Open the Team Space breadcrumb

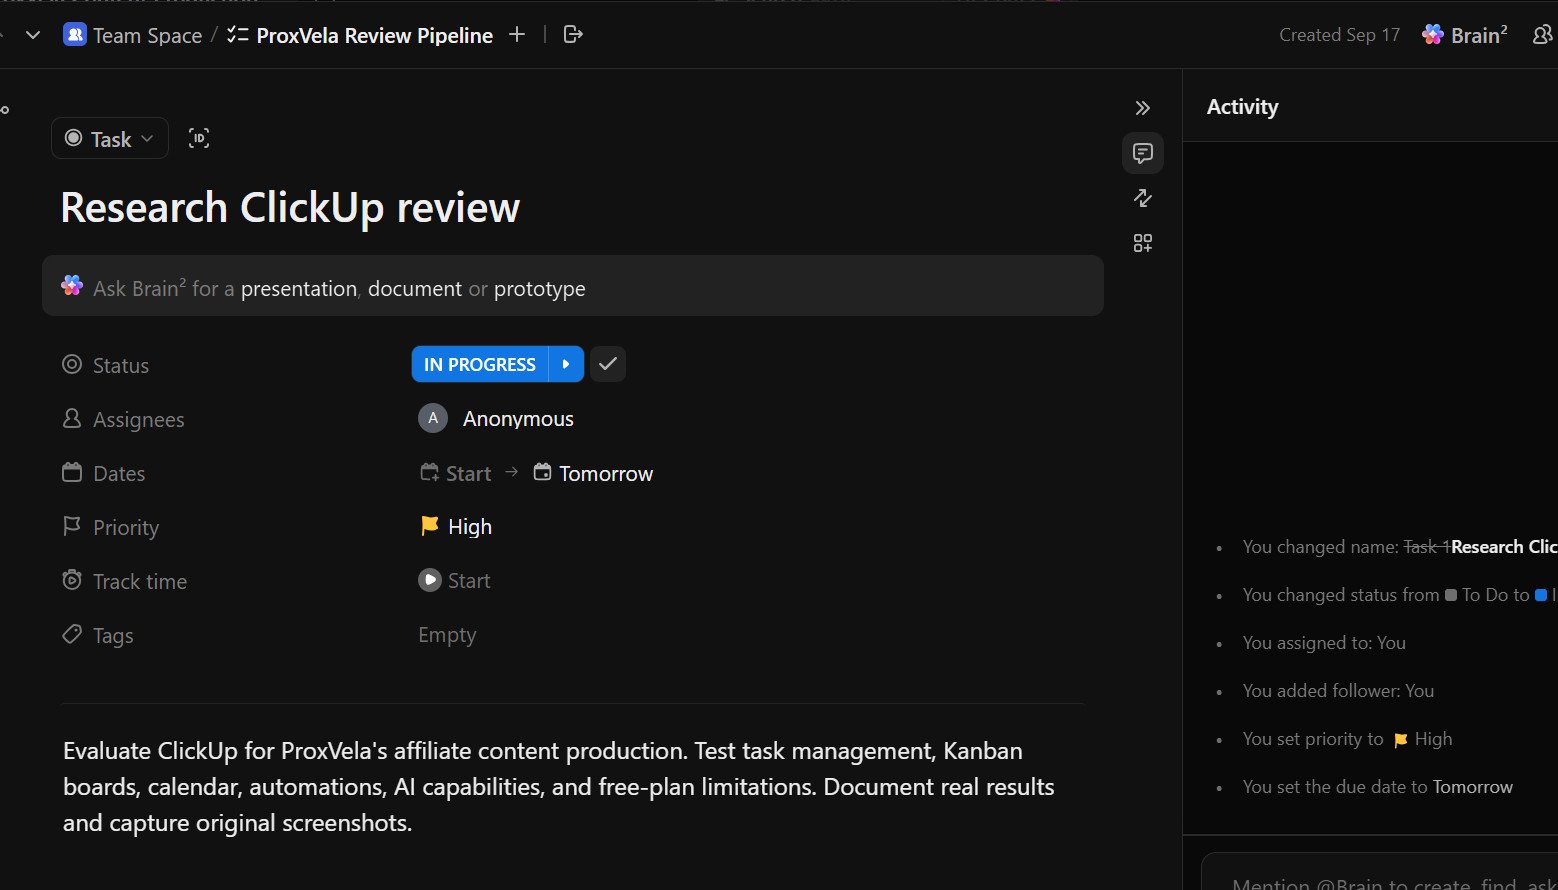point(132,35)
